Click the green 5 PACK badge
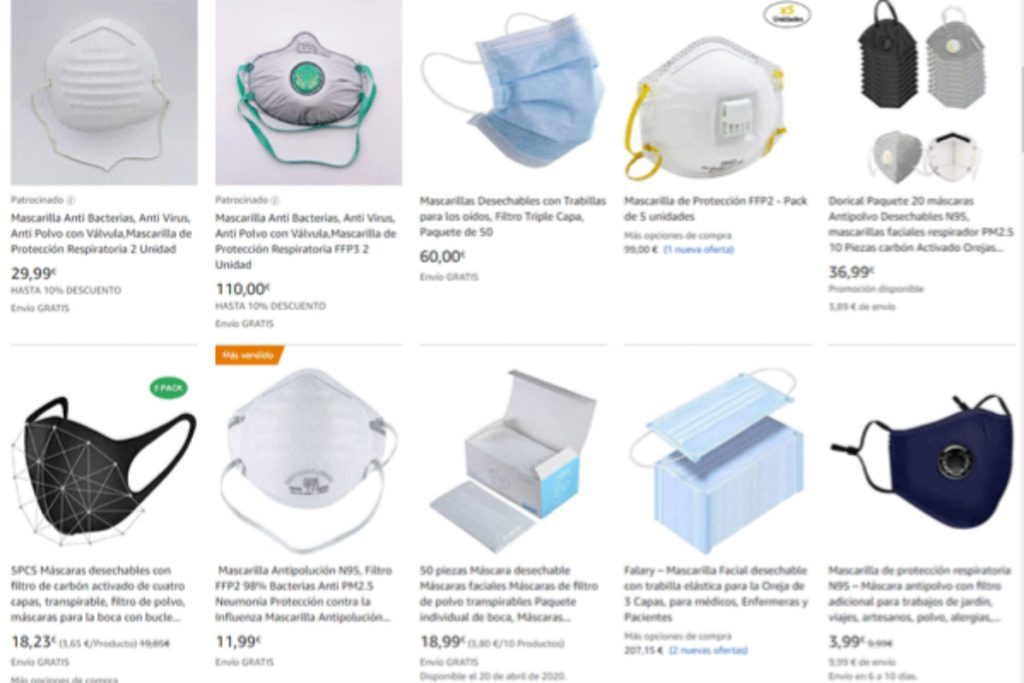This screenshot has height=683, width=1024. [168, 388]
